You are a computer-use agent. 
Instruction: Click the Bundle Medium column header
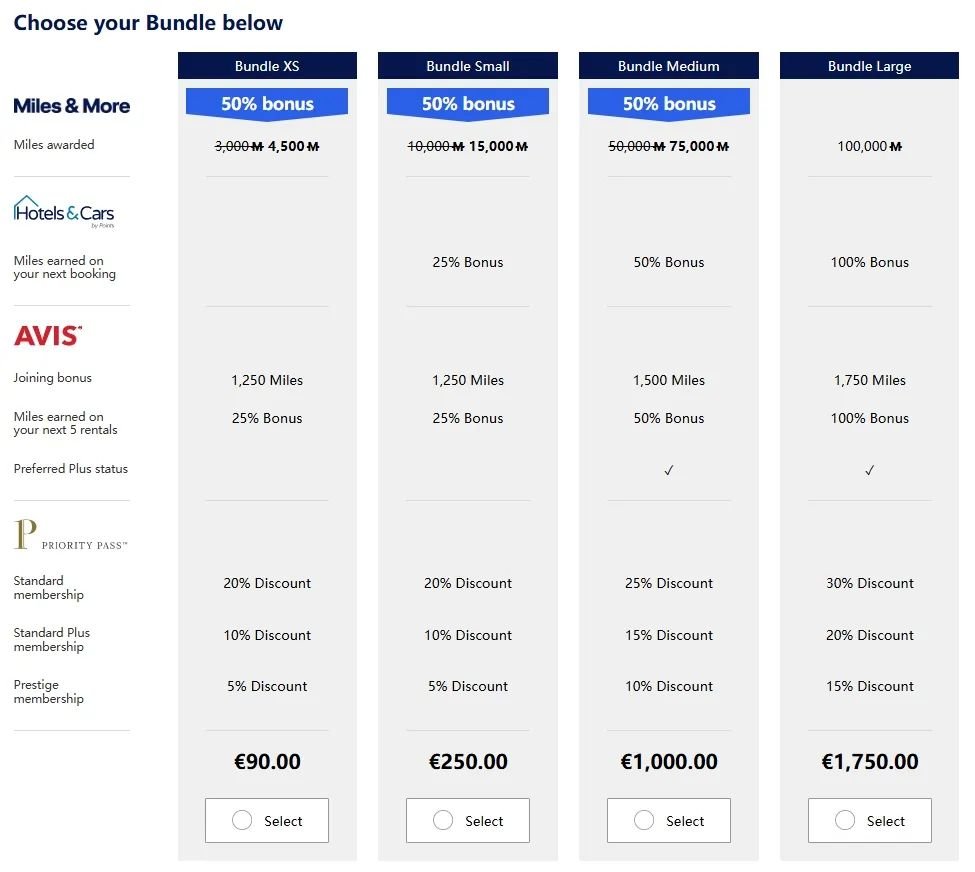pyautogui.click(x=668, y=66)
